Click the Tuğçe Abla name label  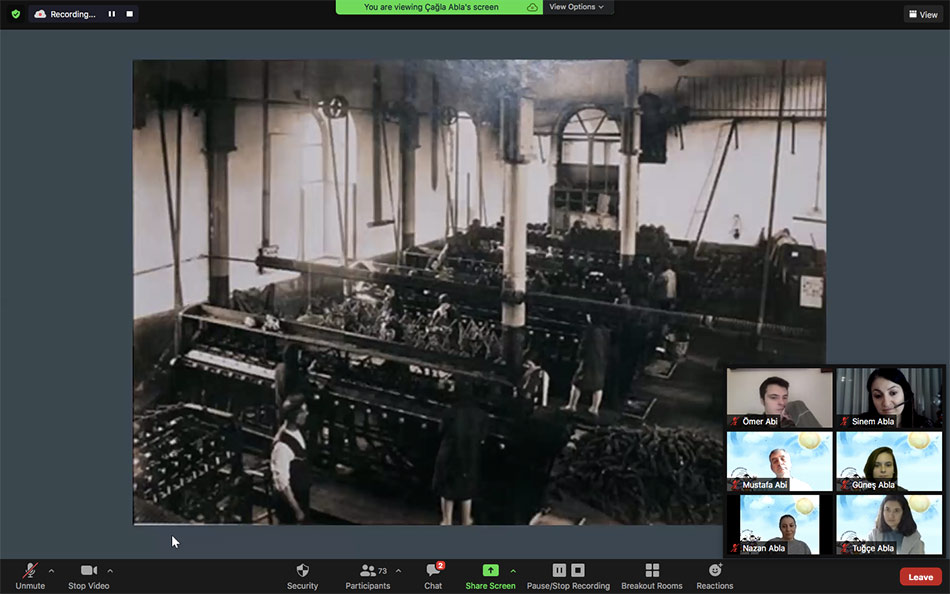[x=872, y=548]
